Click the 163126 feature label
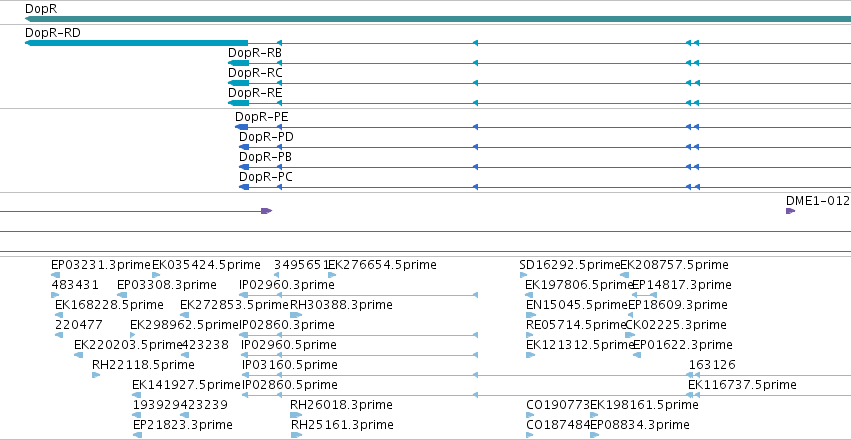This screenshot has height=440, width=851. point(712,365)
